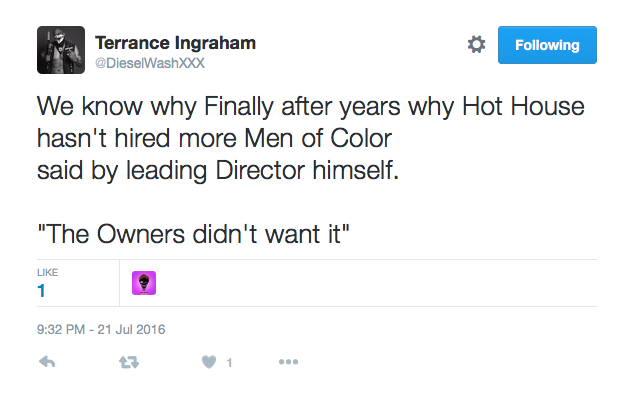Select the LIKE label in stats row
Image resolution: width=634 pixels, height=393 pixels.
tap(47, 273)
